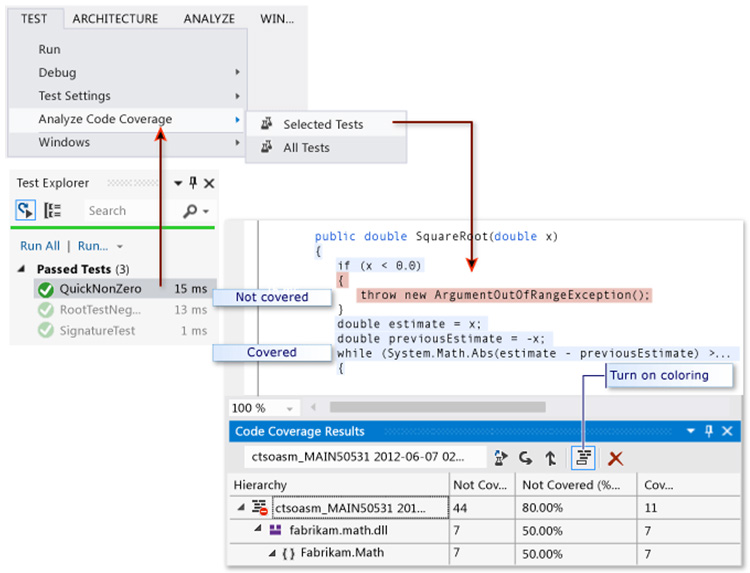Pin the Test Explorer panel

(x=193, y=183)
